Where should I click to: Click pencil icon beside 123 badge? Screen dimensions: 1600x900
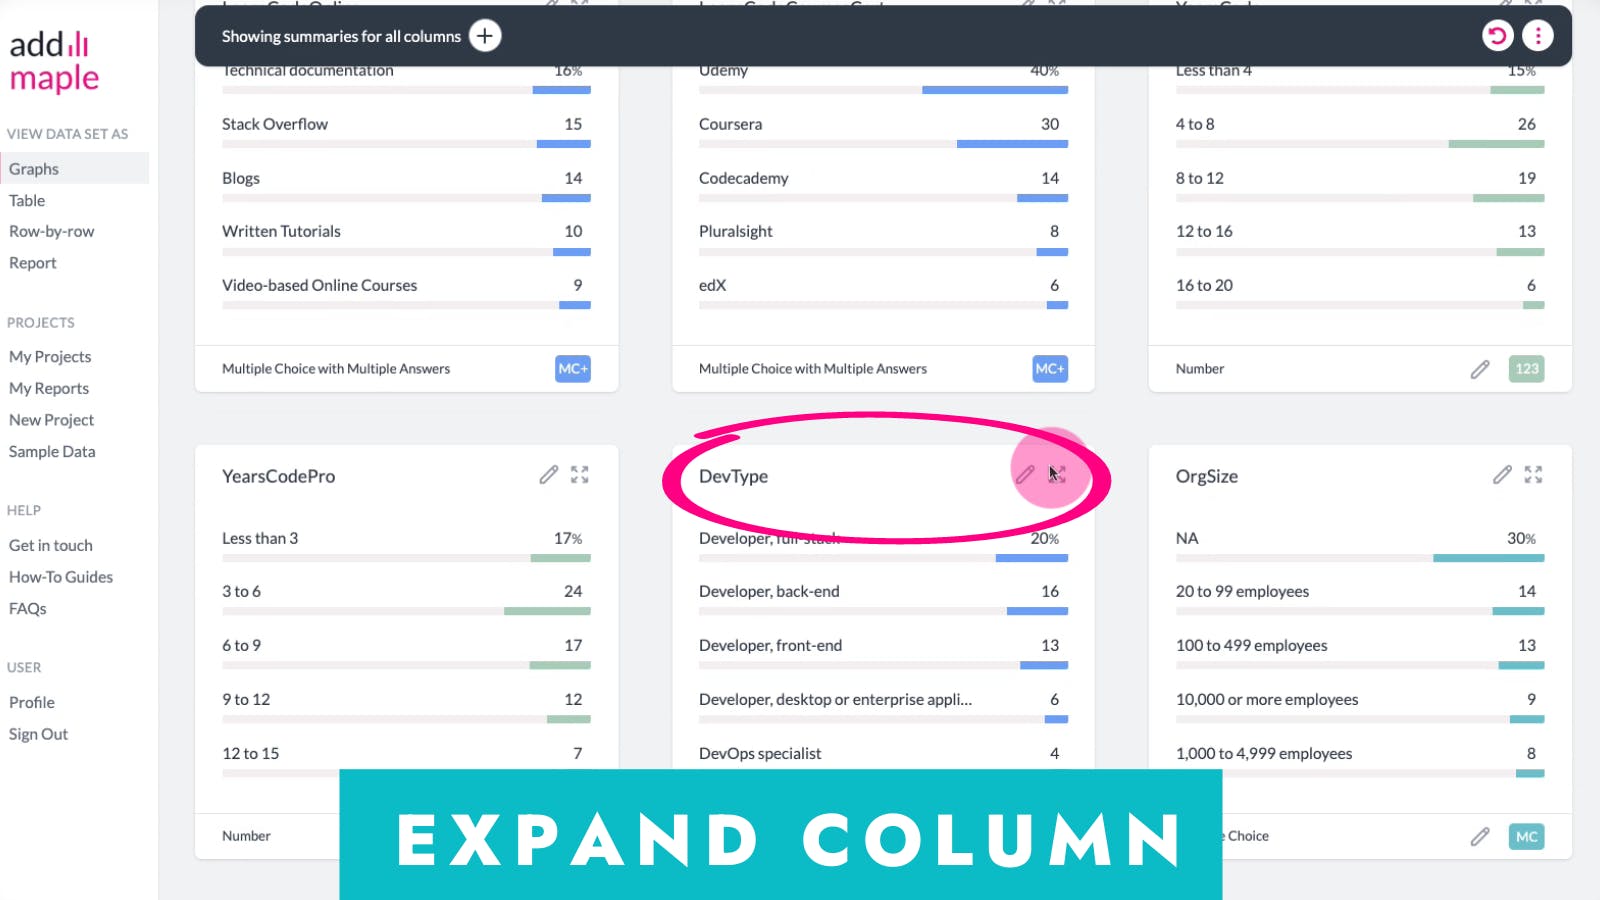coord(1480,370)
